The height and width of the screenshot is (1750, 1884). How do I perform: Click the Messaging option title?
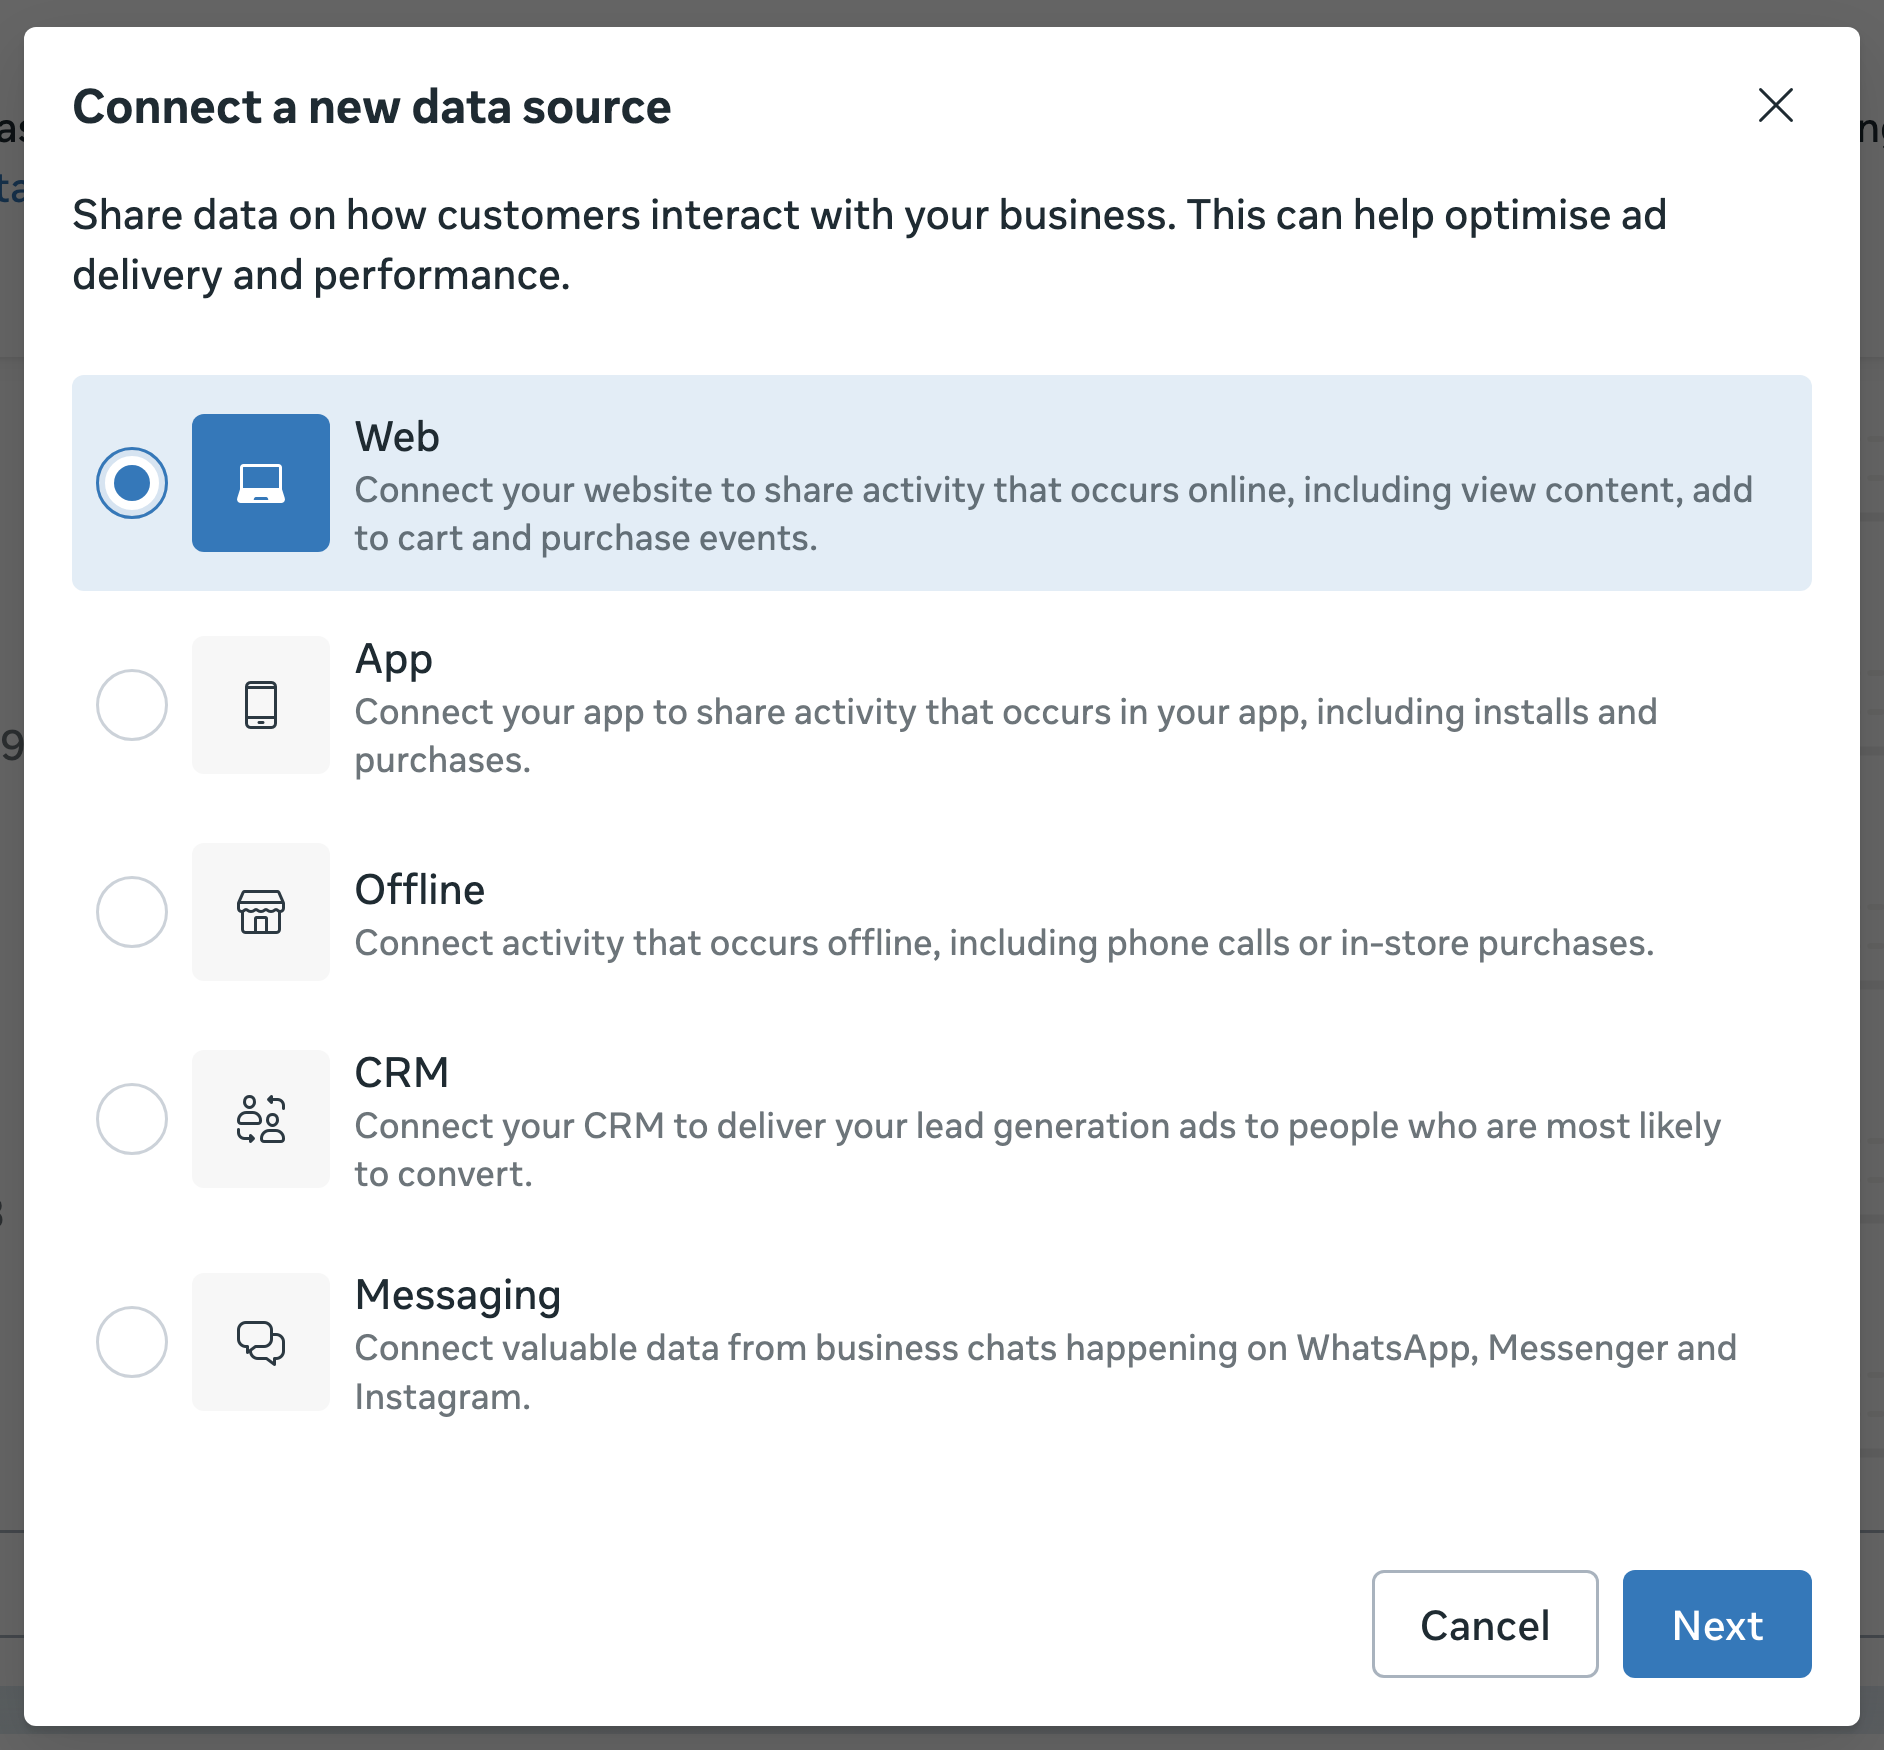pyautogui.click(x=458, y=1295)
